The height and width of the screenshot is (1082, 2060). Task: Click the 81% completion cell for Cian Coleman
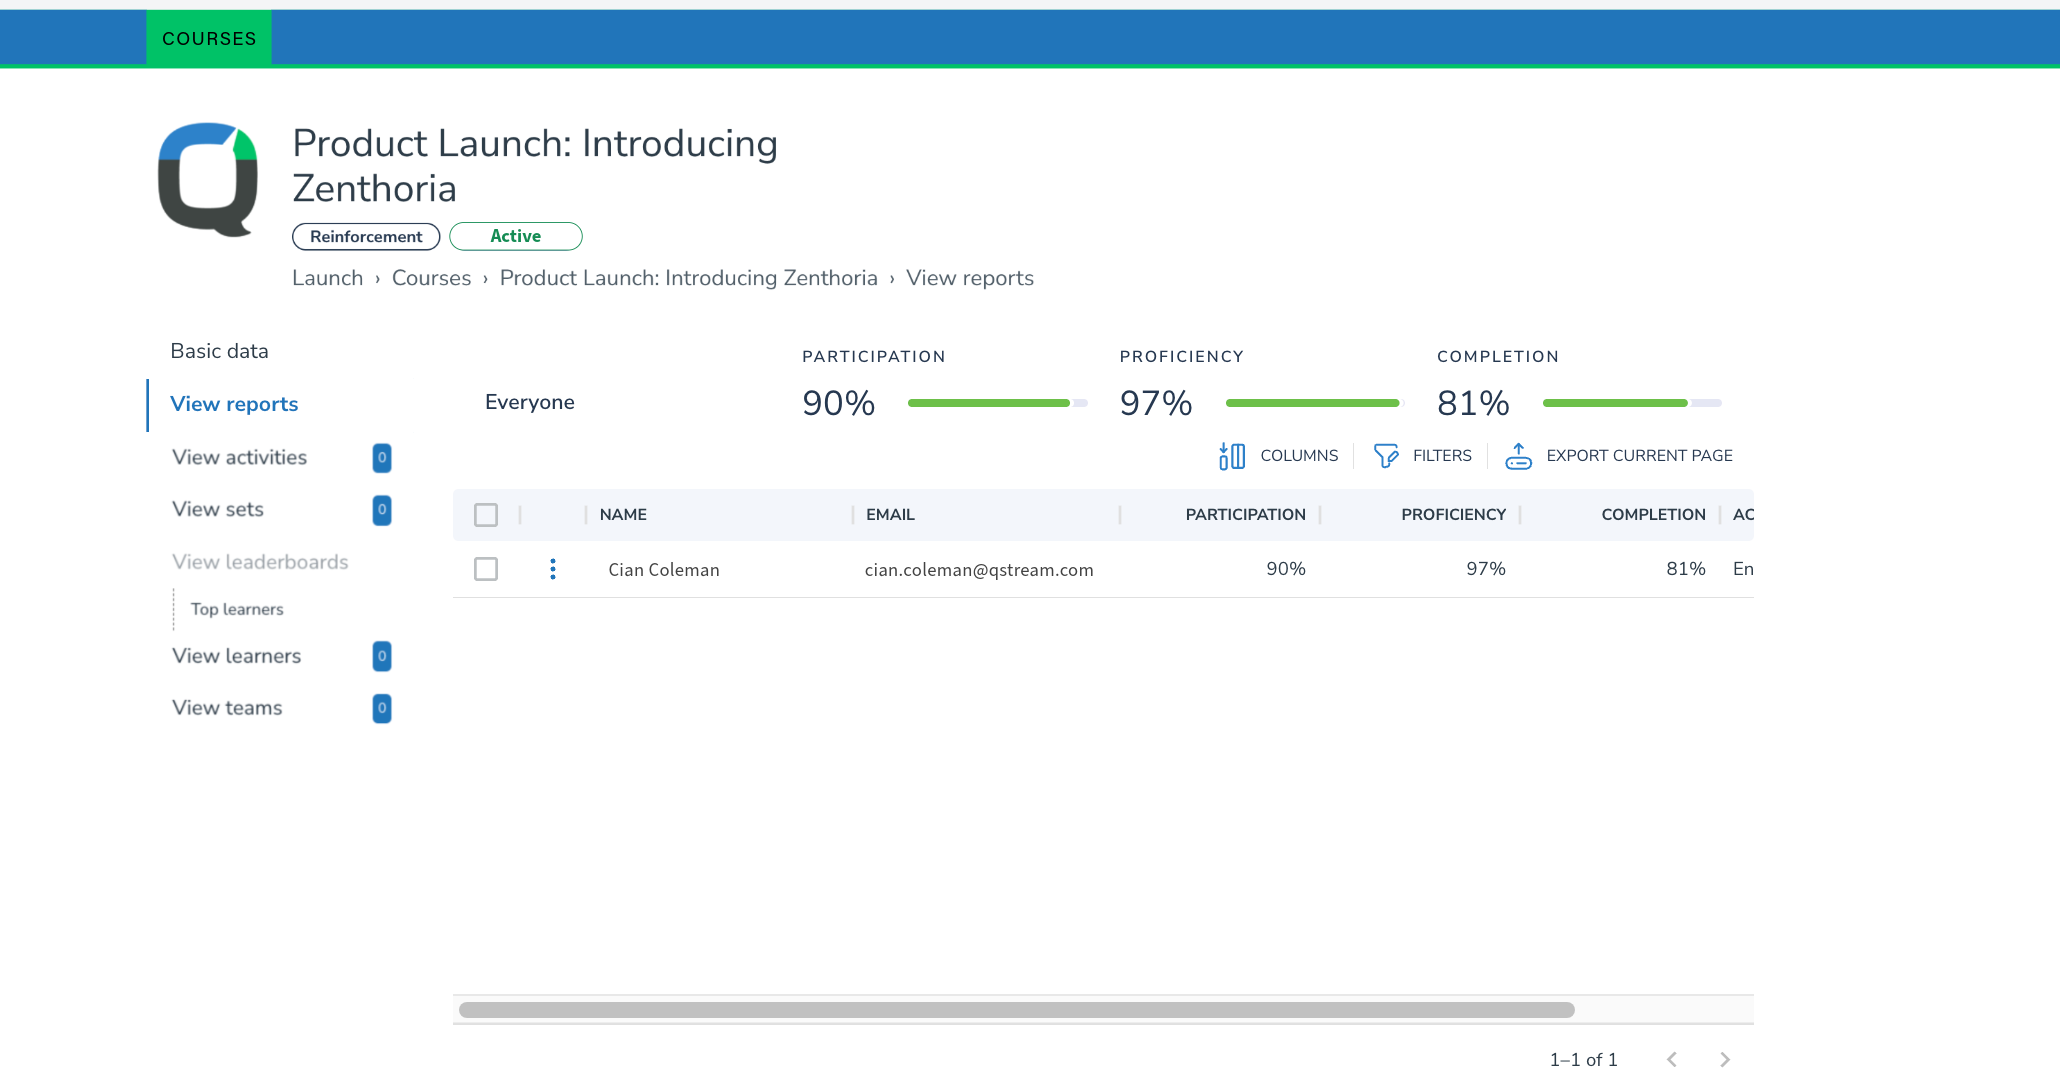(1685, 569)
